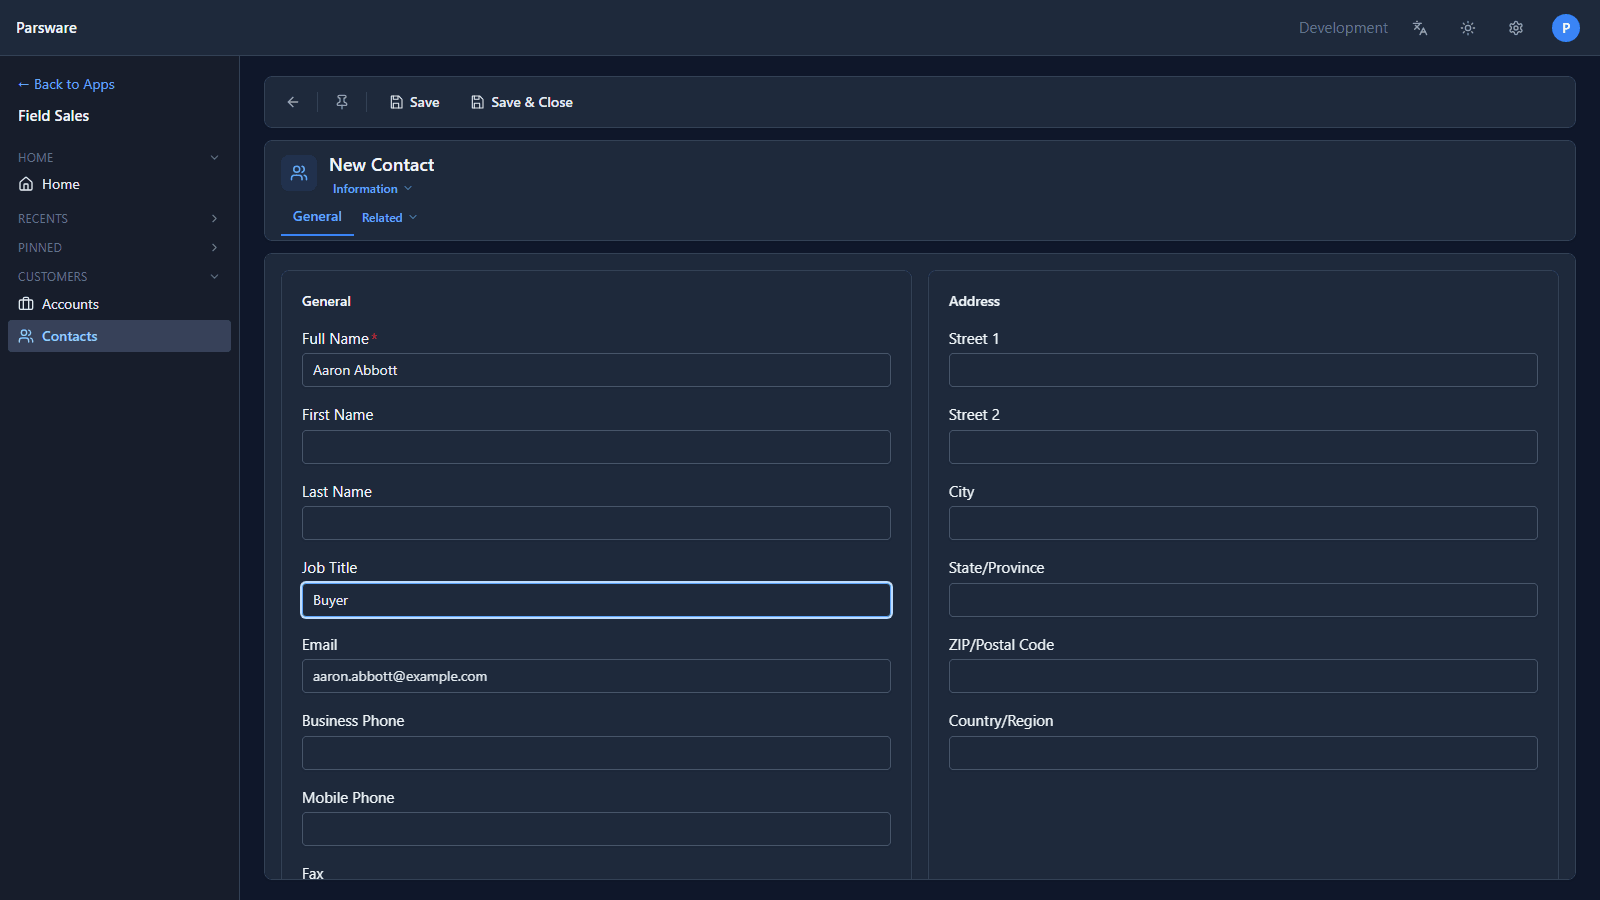Toggle the light/dark theme sun icon

tap(1468, 28)
